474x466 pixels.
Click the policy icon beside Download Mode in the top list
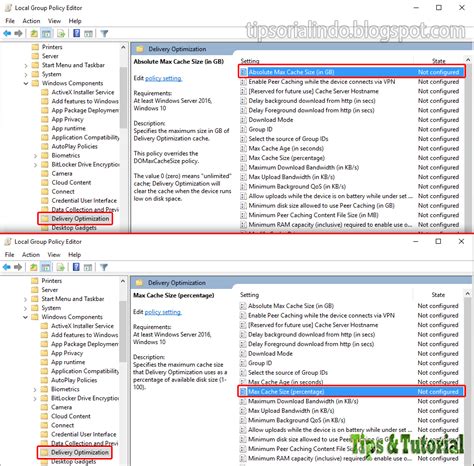coord(244,120)
